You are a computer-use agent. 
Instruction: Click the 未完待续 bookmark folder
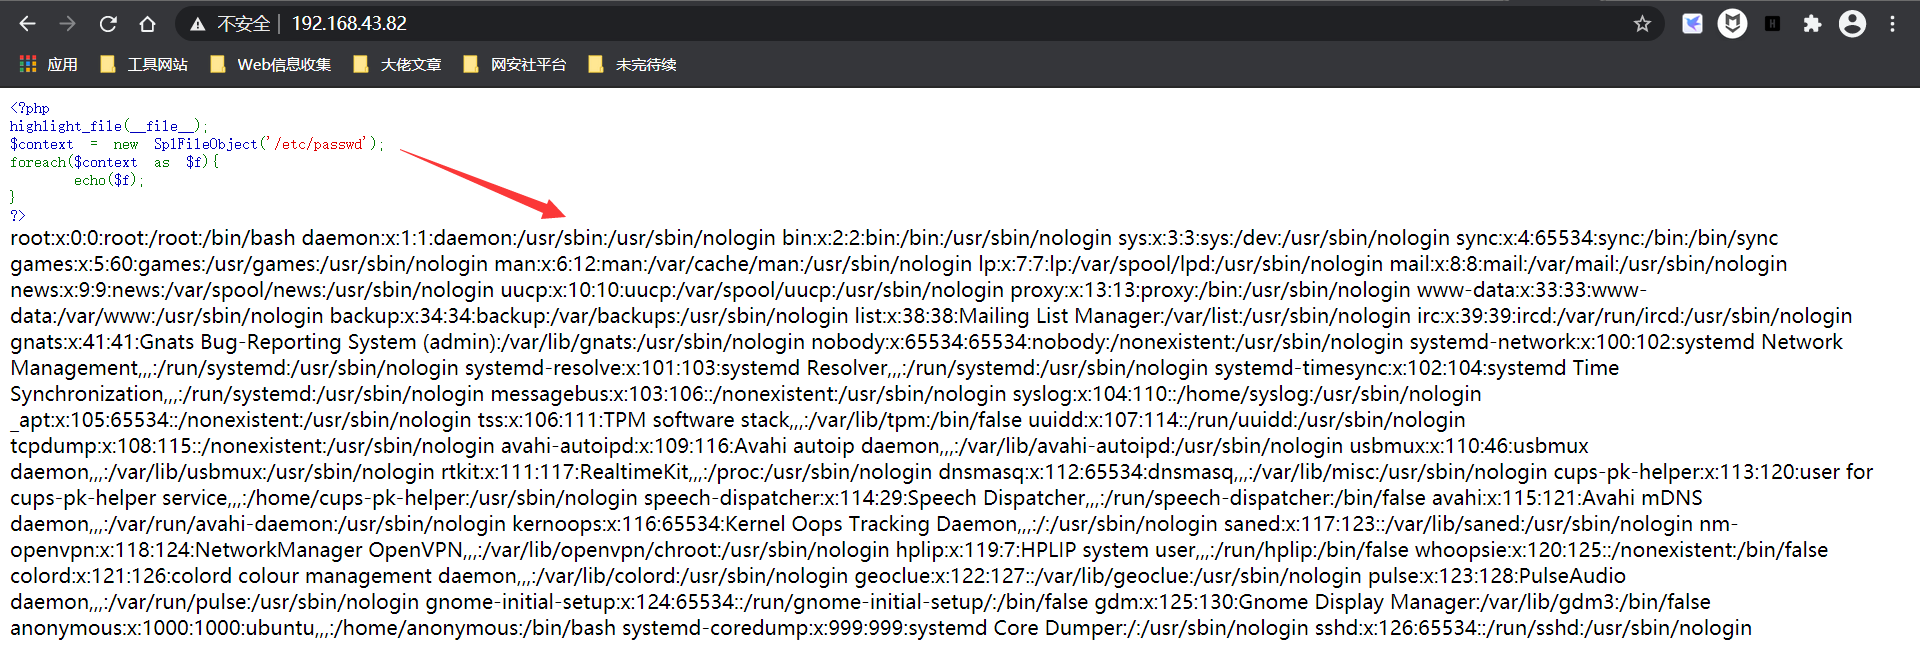coord(632,65)
